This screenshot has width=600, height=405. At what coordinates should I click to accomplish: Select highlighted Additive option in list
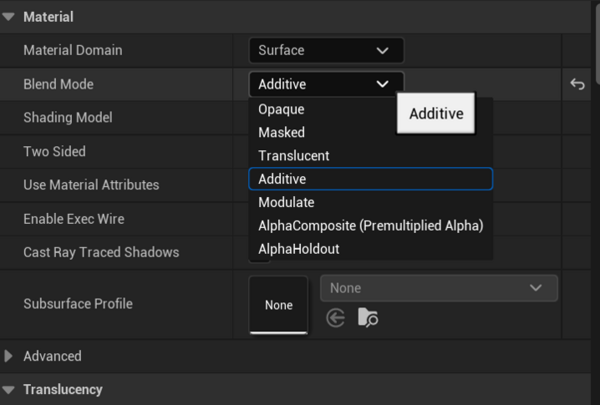point(370,179)
